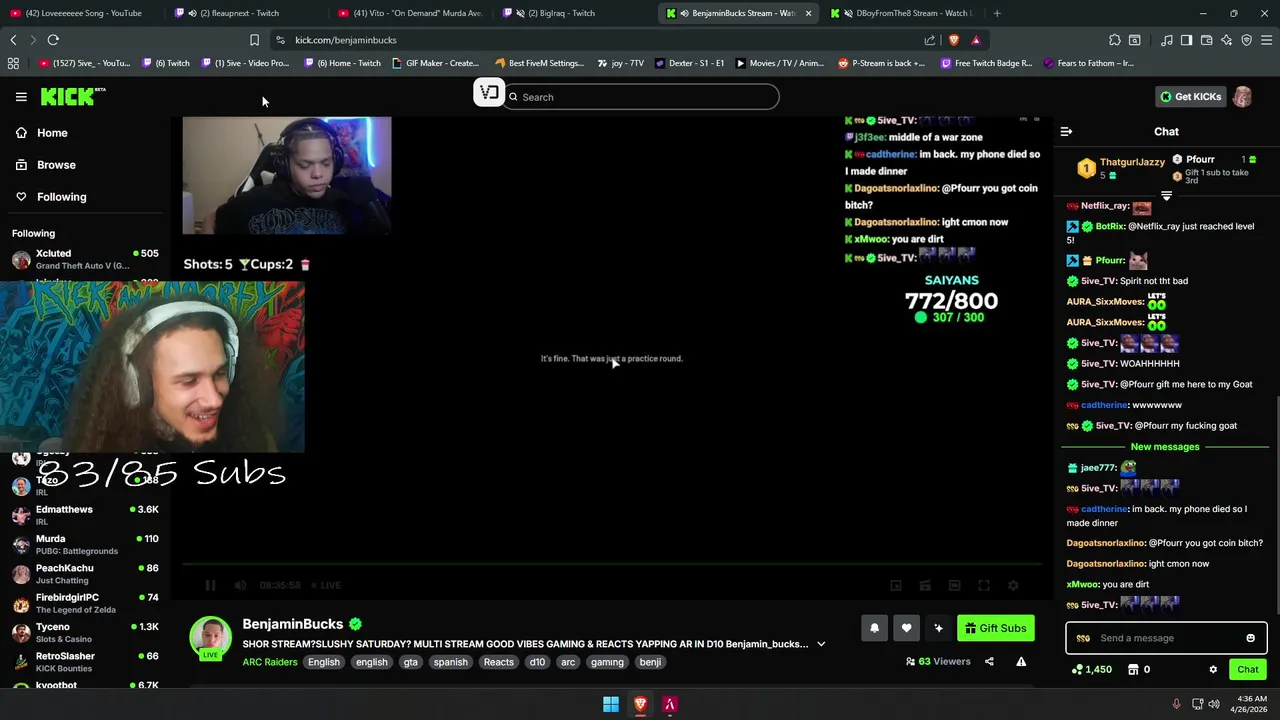1280x720 pixels.
Task: Switch to the Loveeeeeee Song YouTube tab
Action: (82, 13)
